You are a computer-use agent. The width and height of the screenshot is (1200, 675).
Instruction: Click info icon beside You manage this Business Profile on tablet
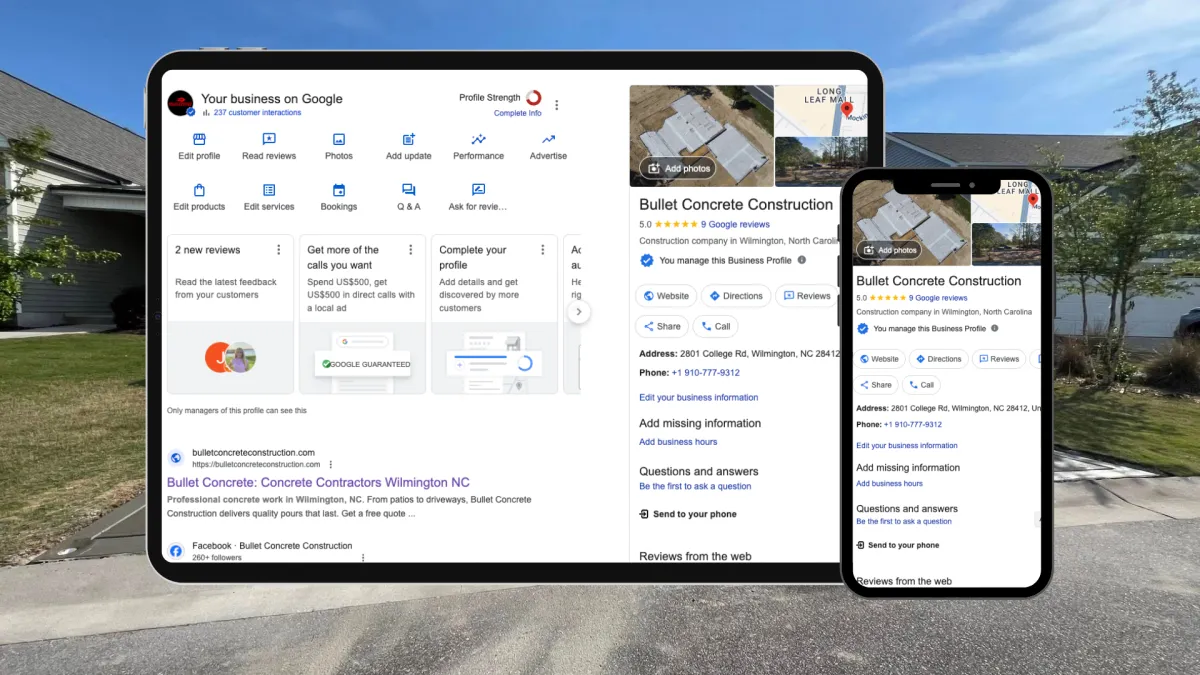[x=802, y=260]
